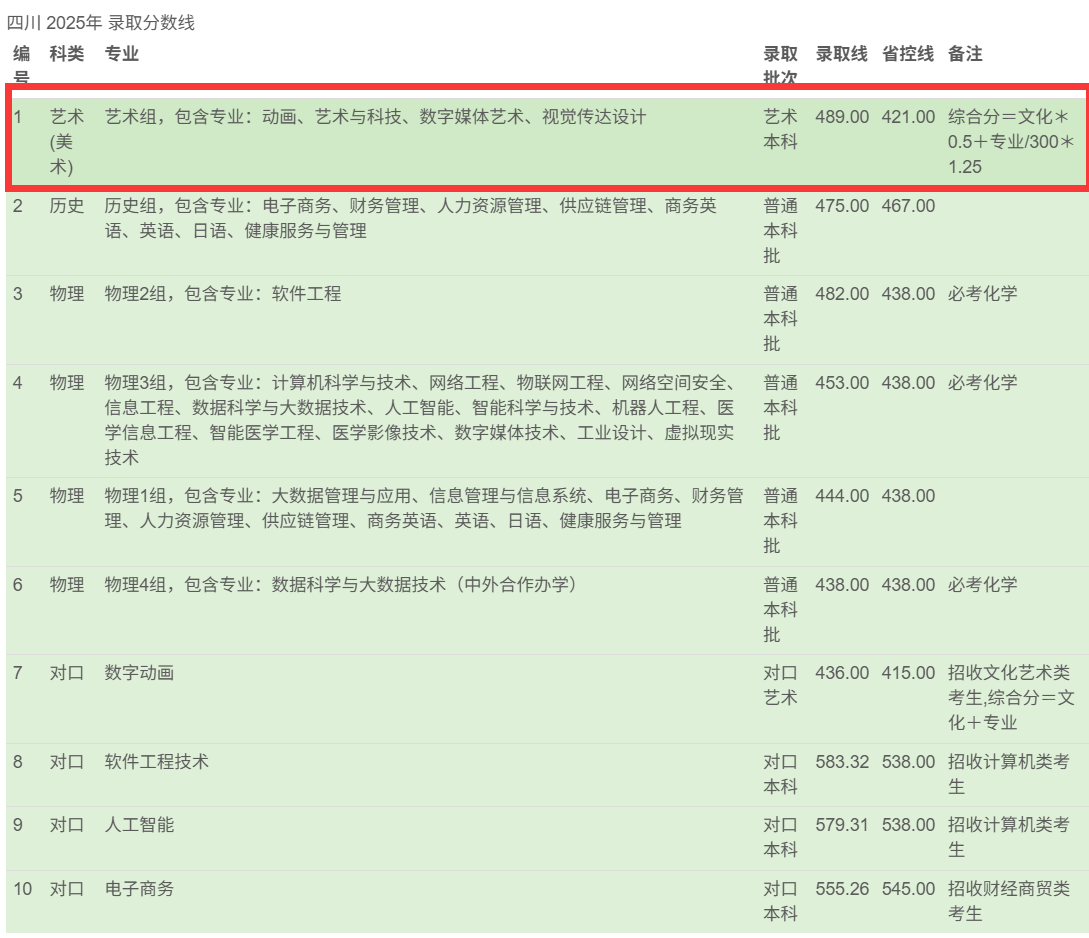The width and height of the screenshot is (1089, 938).
Task: Click the 415.00 provincial line value
Action: click(908, 673)
